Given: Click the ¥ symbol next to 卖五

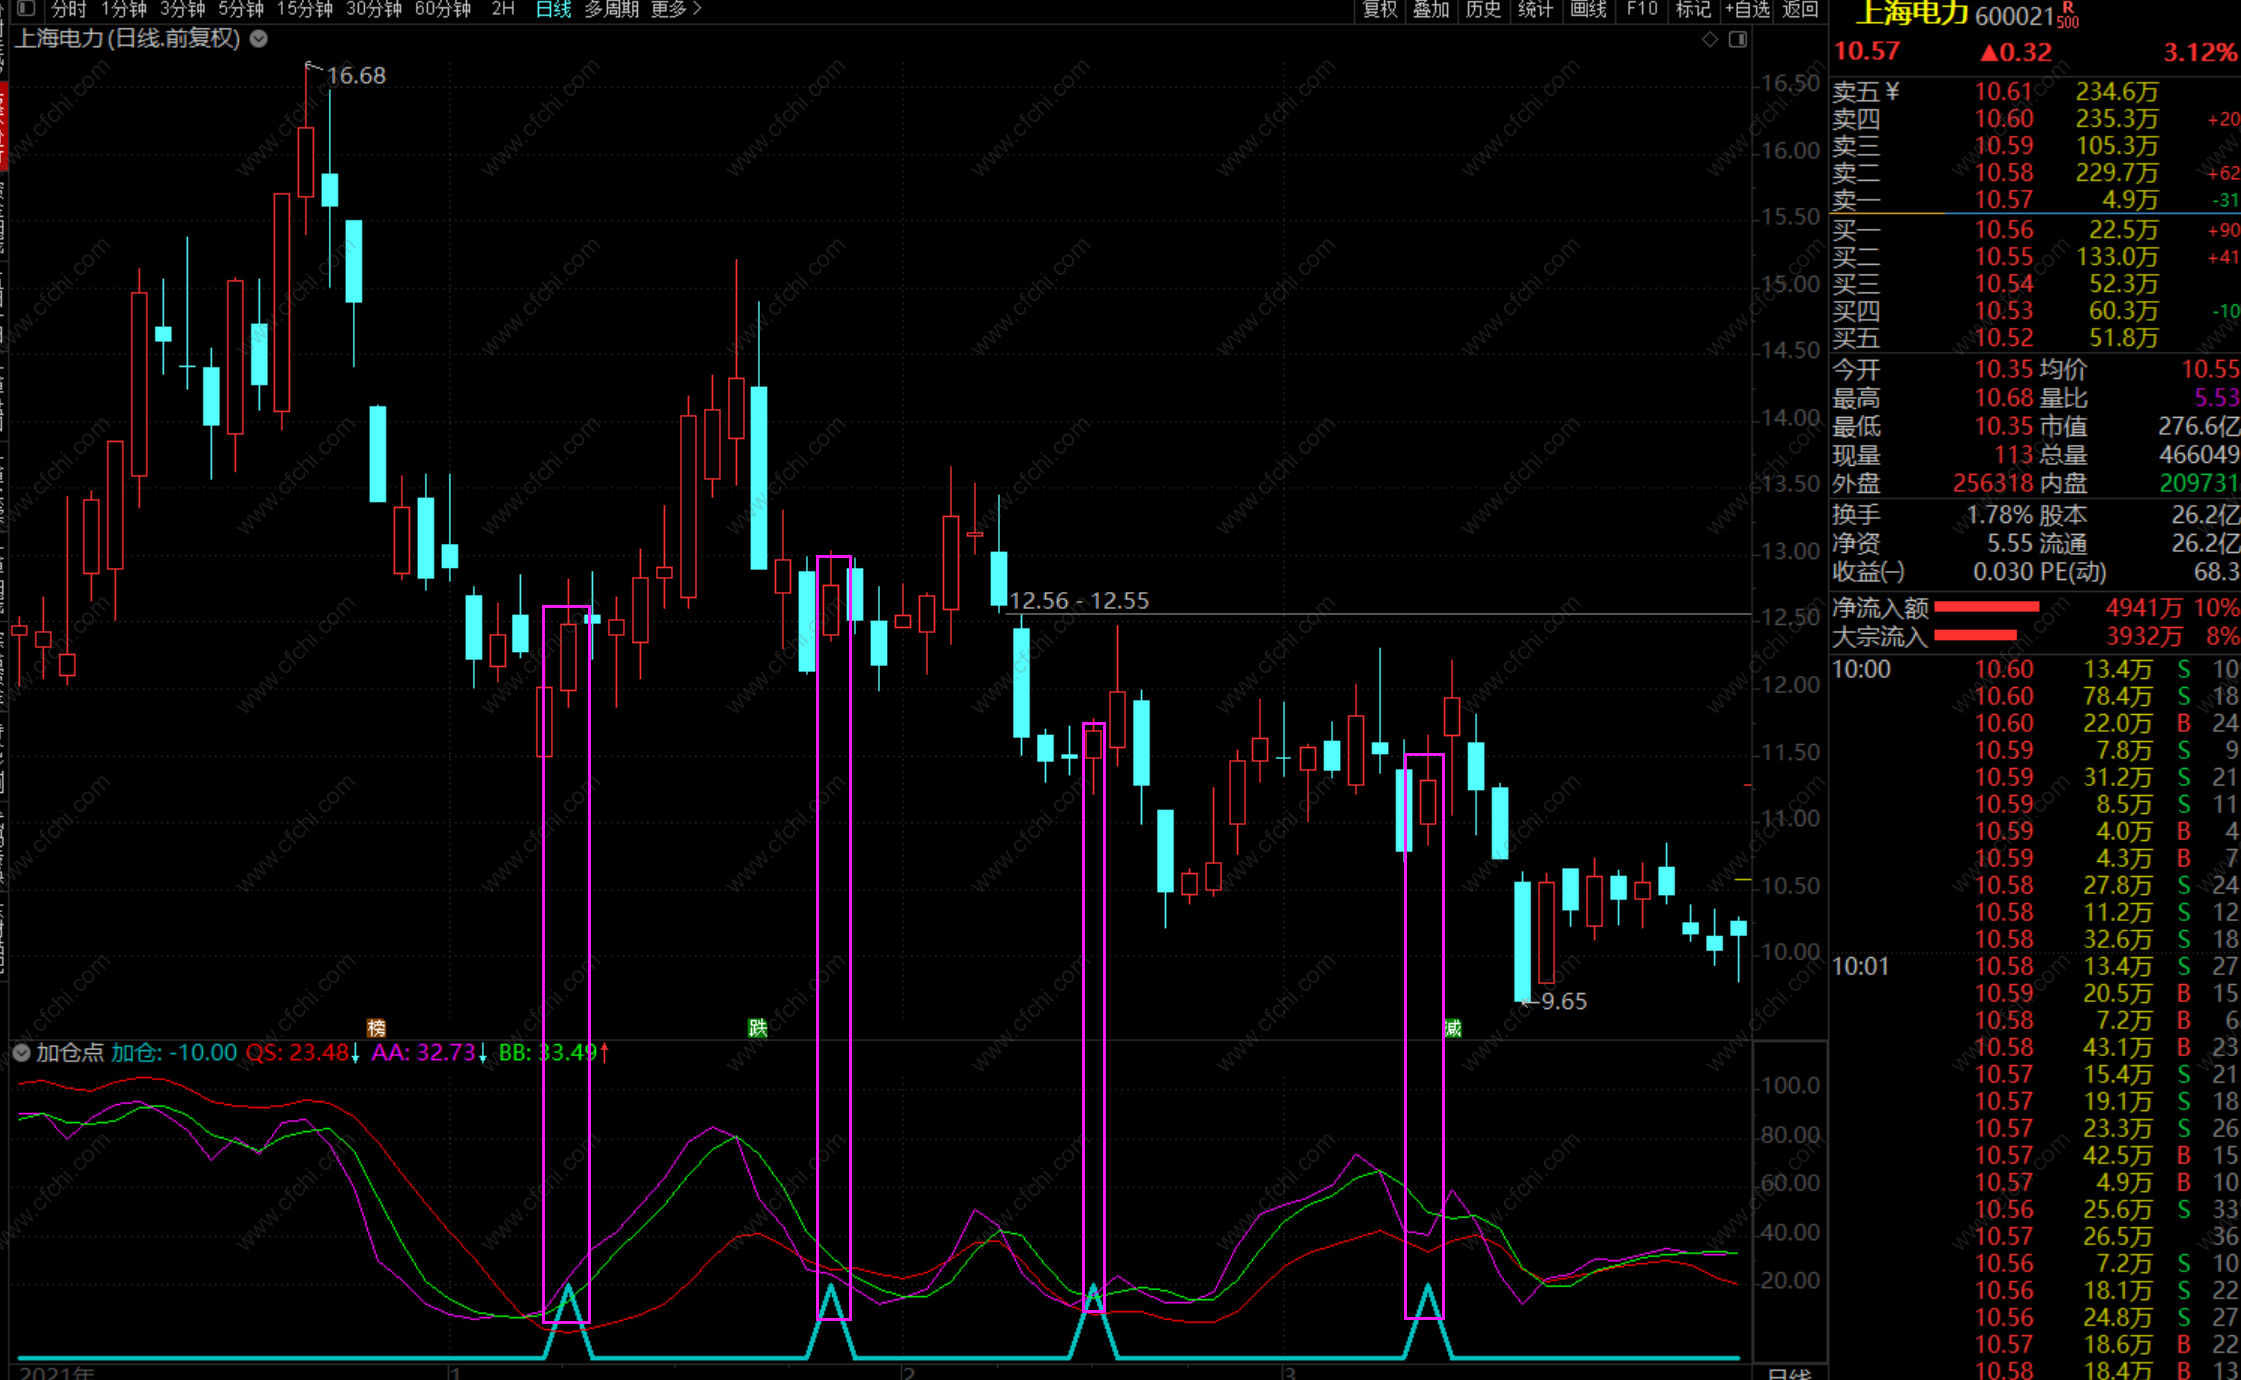Looking at the screenshot, I should pyautogui.click(x=1892, y=92).
